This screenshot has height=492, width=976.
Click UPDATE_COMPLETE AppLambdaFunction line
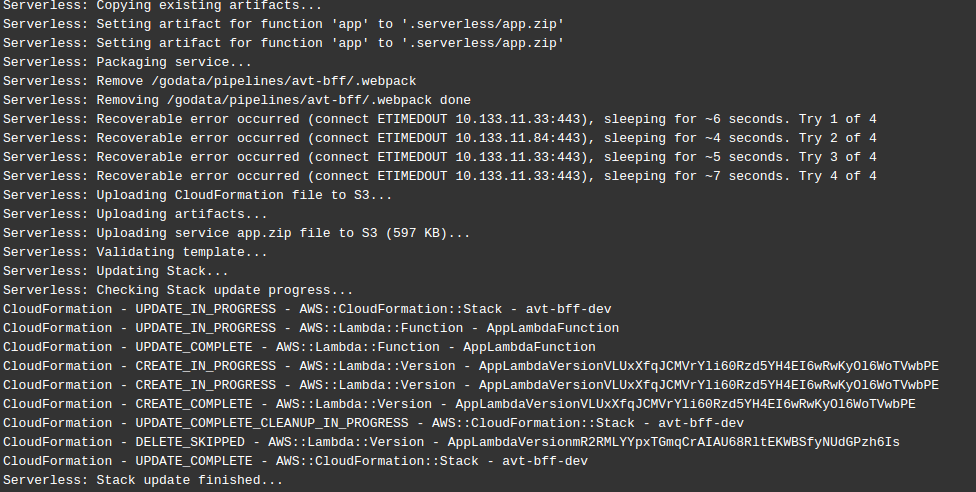tap(299, 348)
